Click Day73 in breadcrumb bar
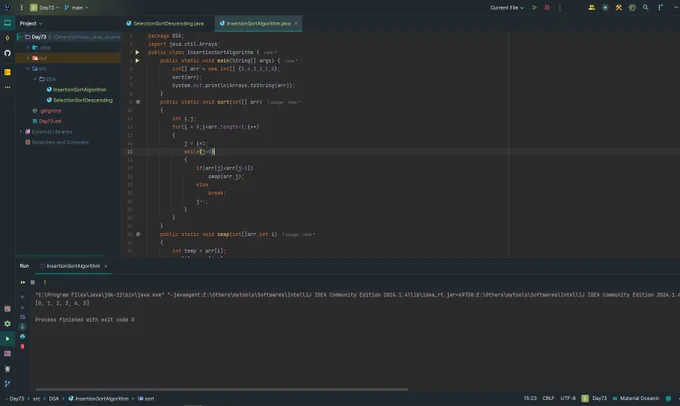The width and height of the screenshot is (680, 406). [x=17, y=399]
